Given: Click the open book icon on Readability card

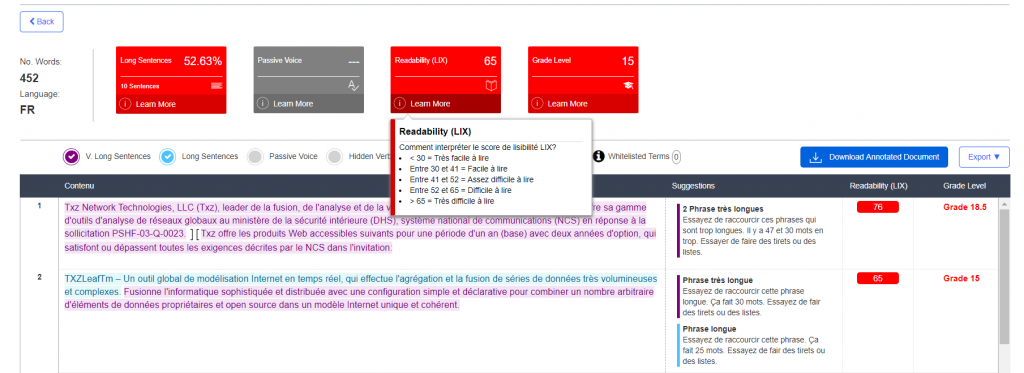Looking at the screenshot, I should click(x=490, y=86).
